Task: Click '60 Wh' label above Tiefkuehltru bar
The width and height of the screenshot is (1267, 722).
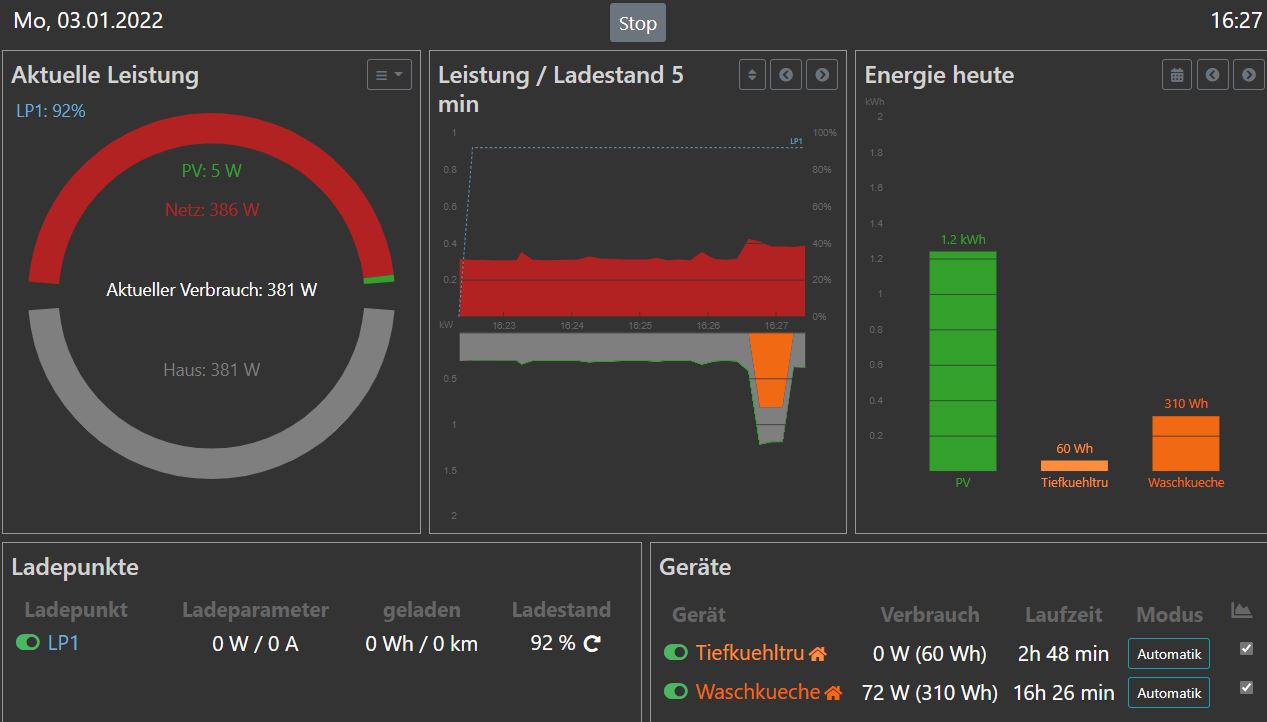Action: click(1074, 449)
